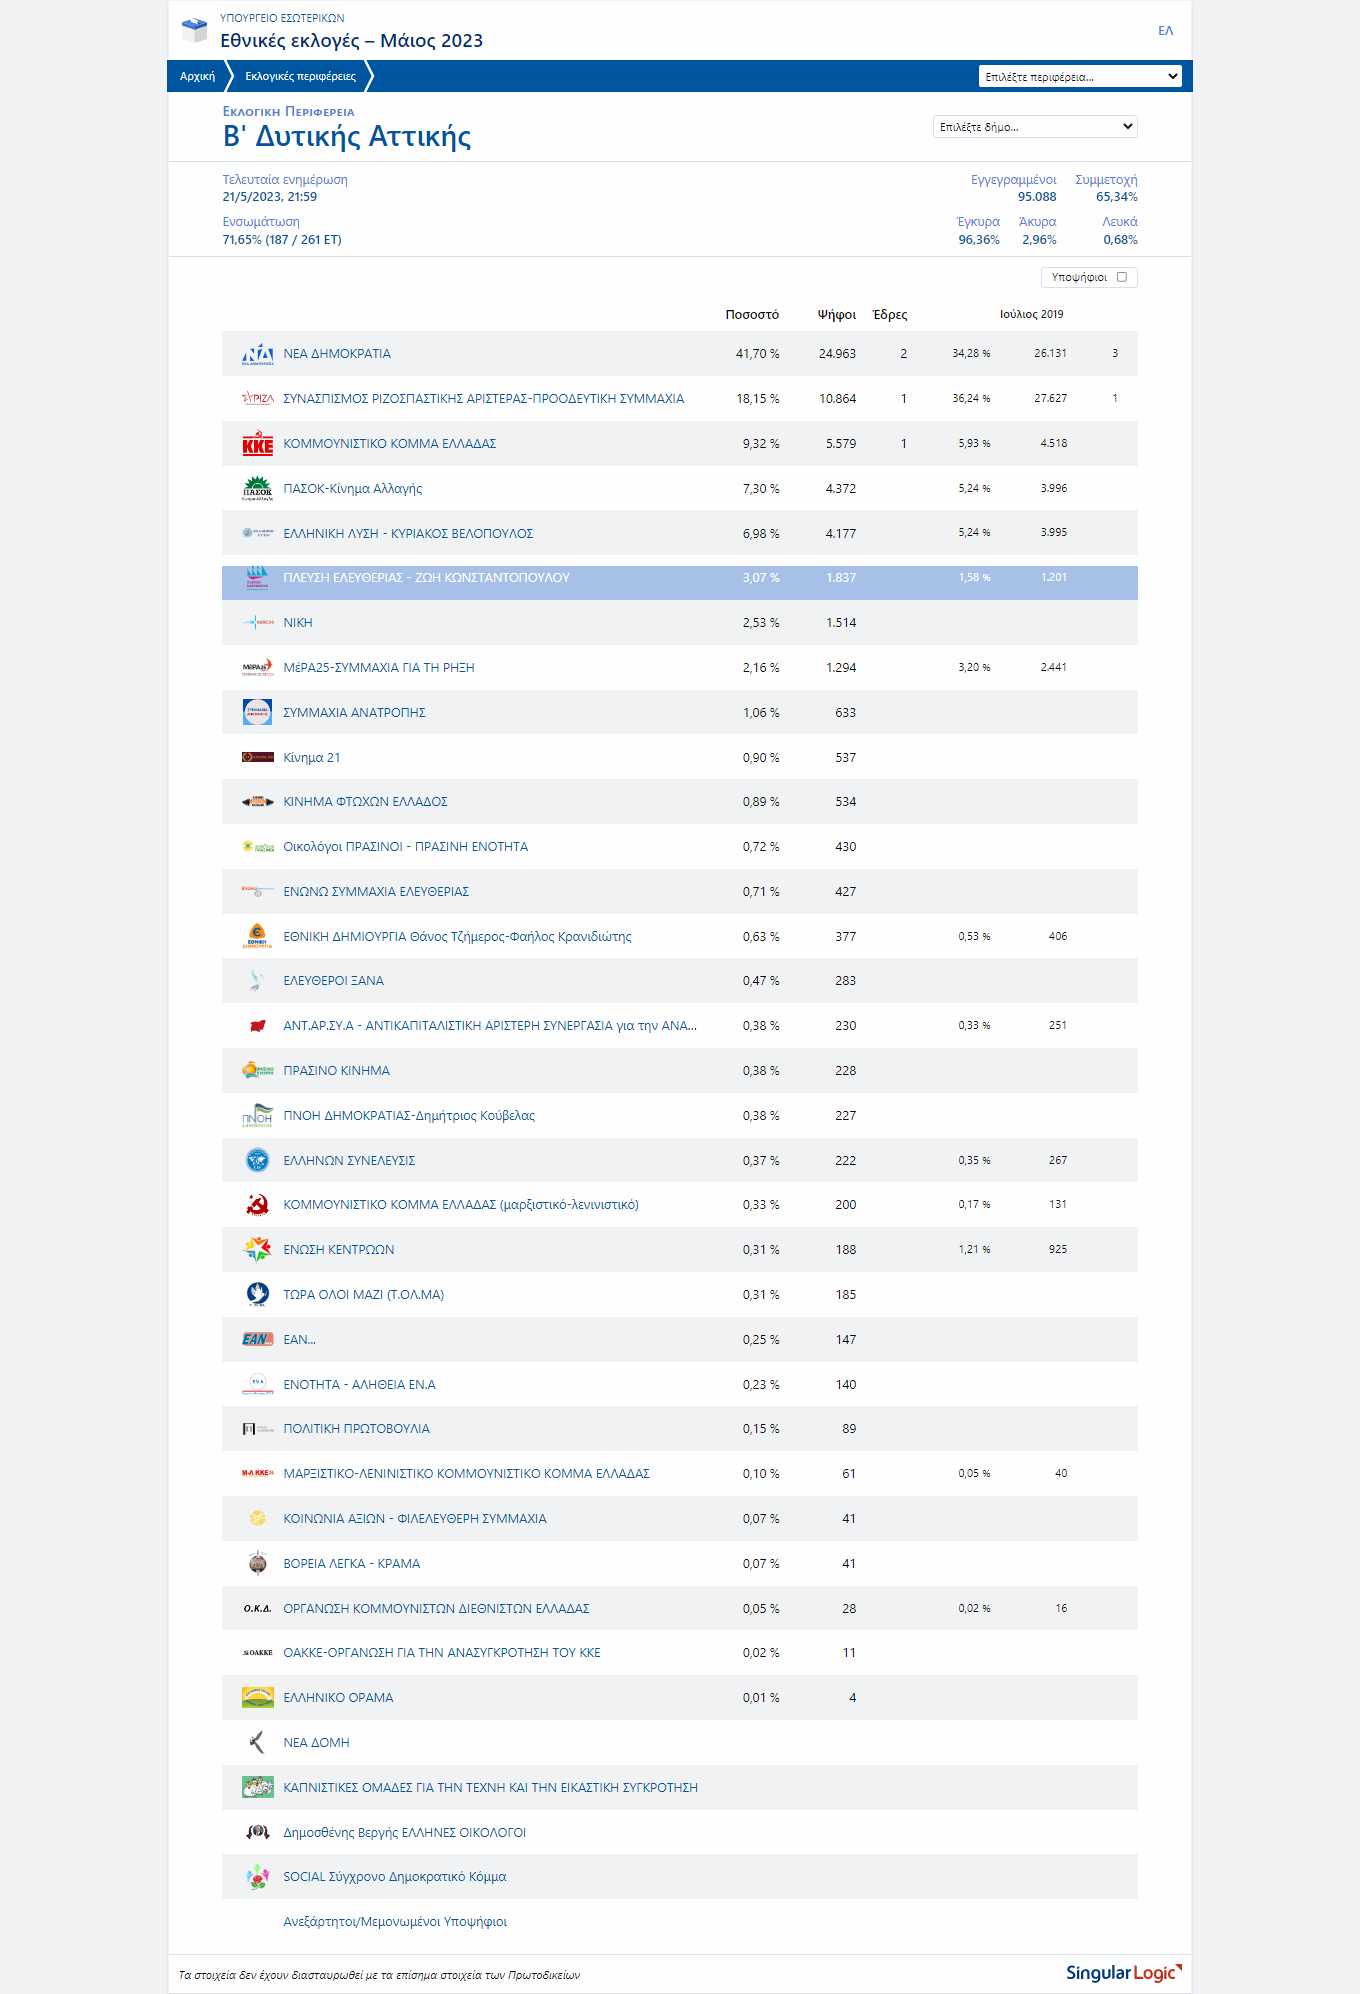Expand the Επιλέξτε δήμο dropdown
Screen dimensions: 1360x1994
click(1035, 127)
